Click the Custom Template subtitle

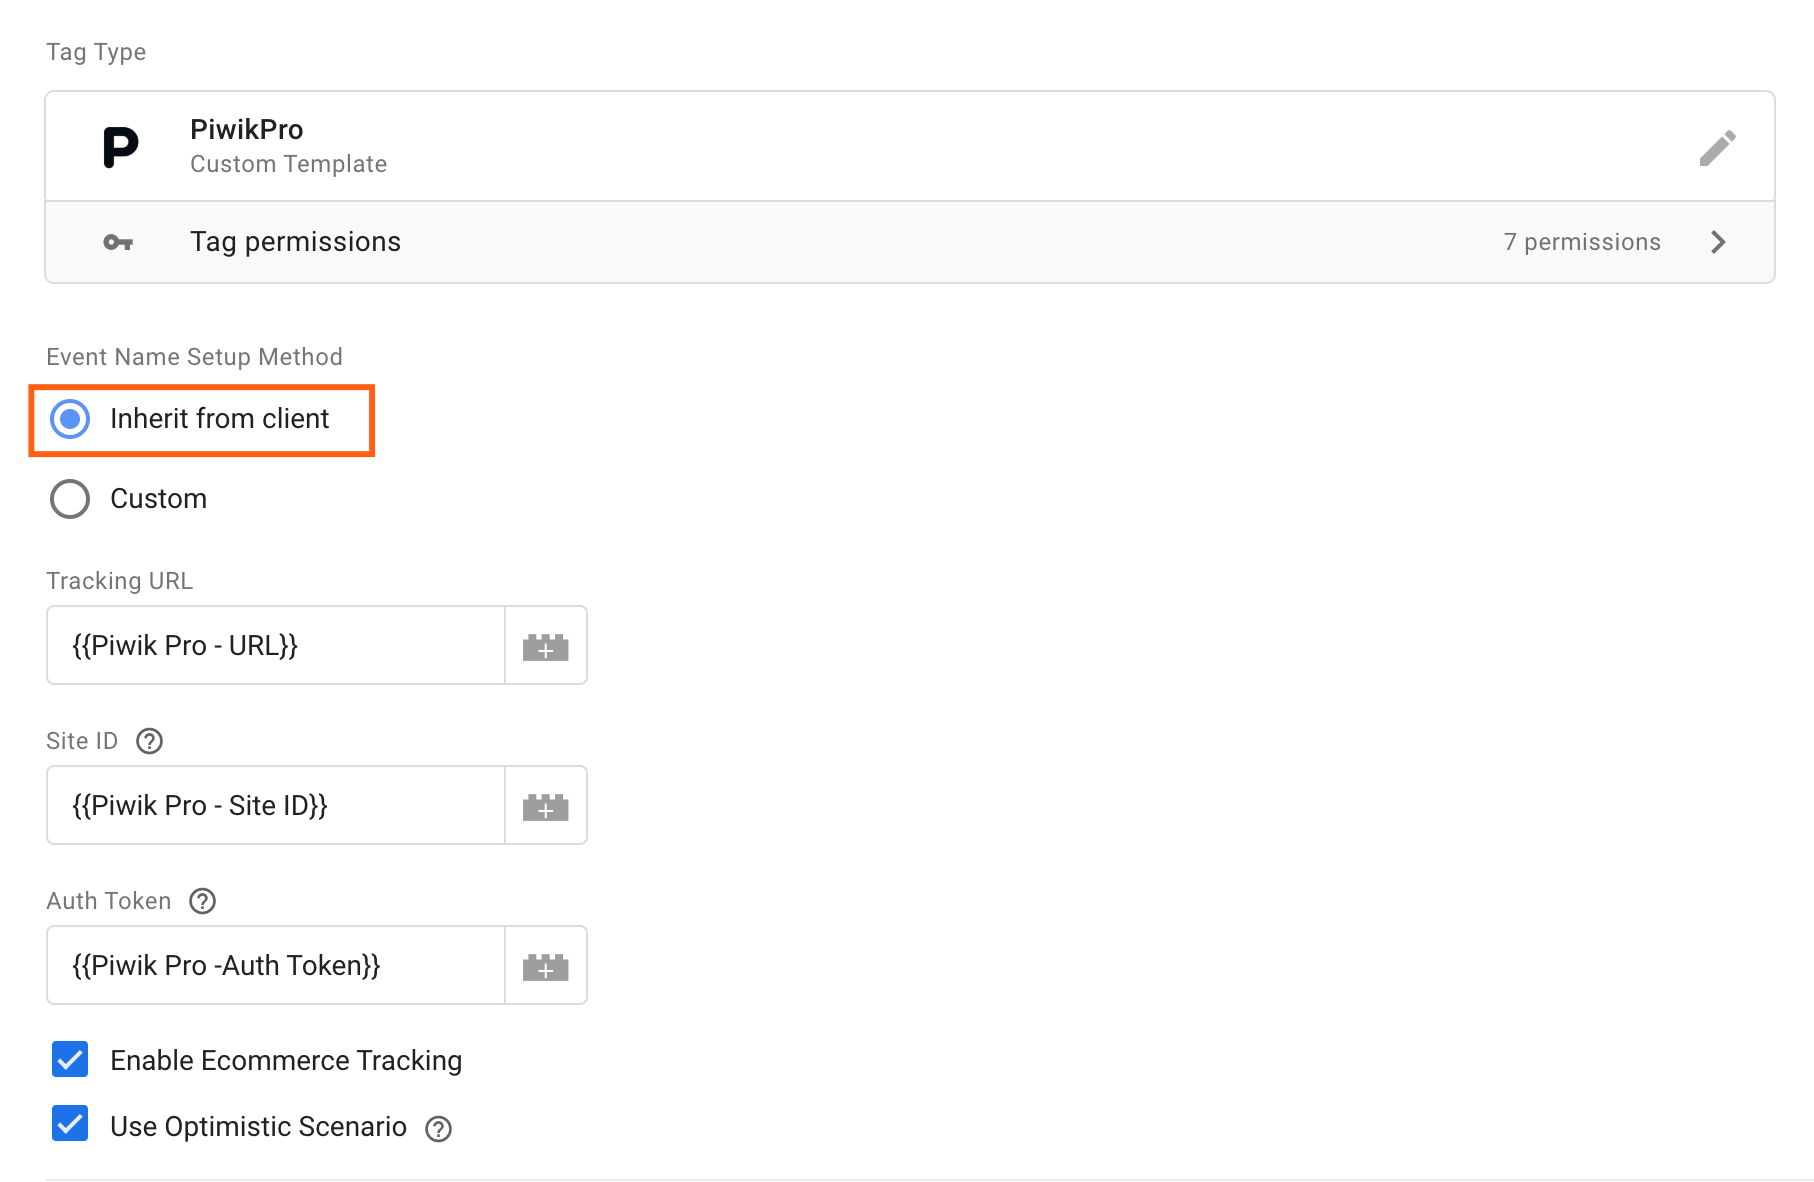288,164
